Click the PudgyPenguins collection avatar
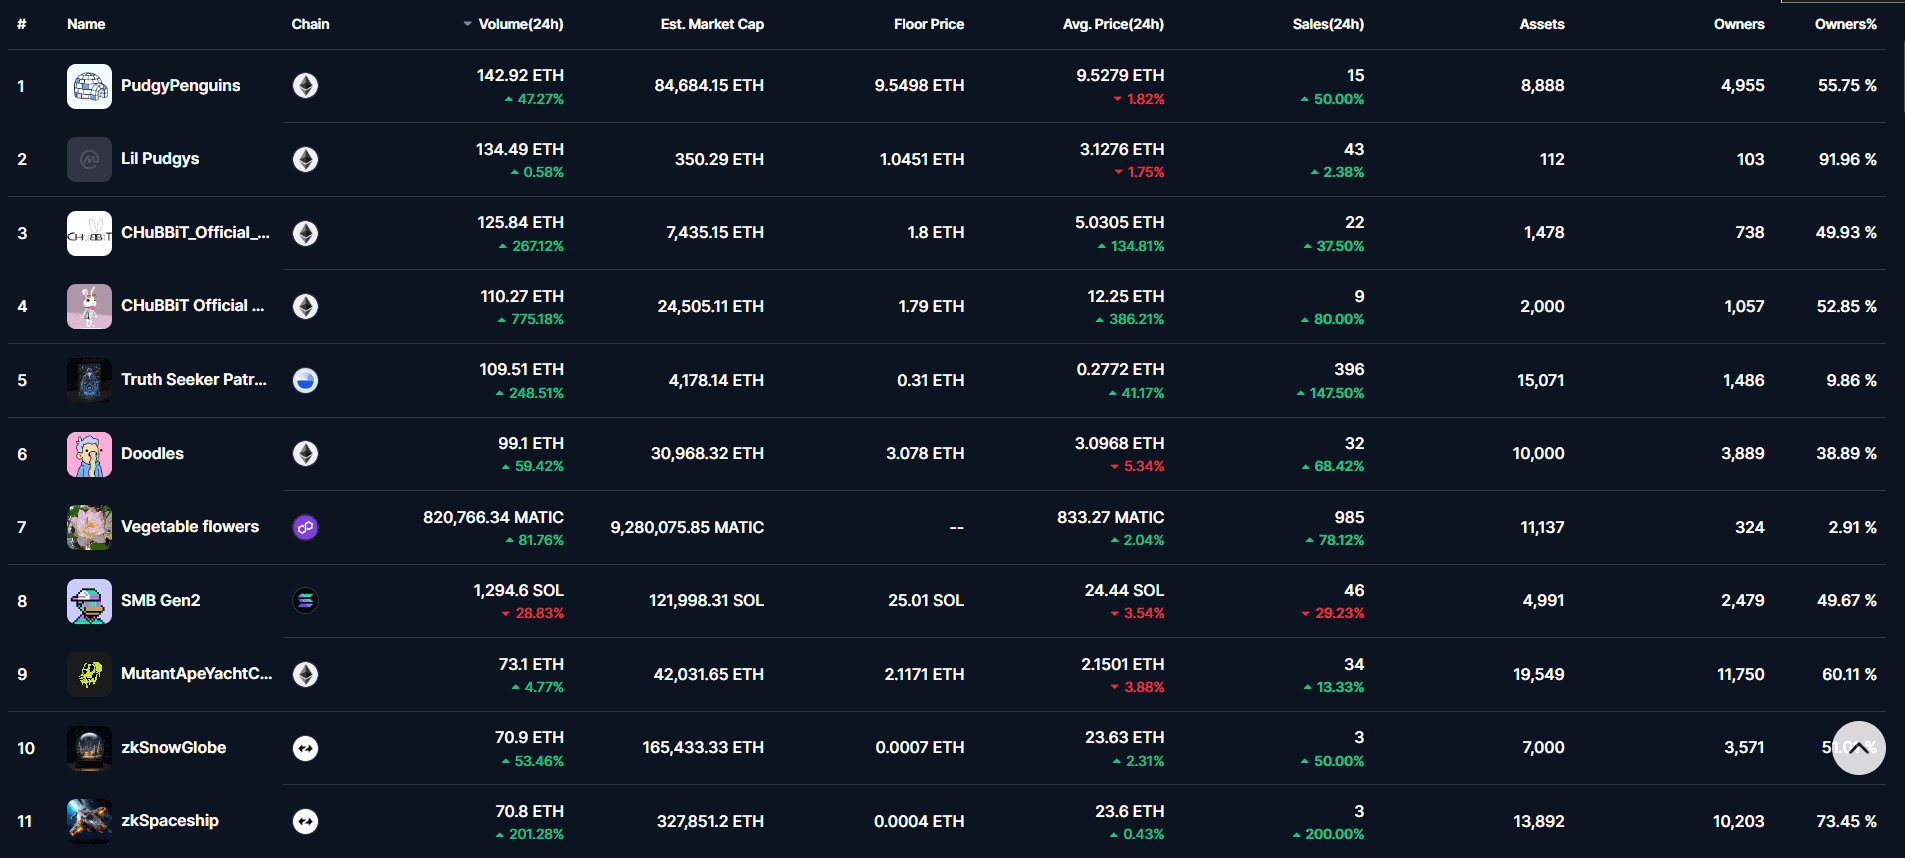The width and height of the screenshot is (1905, 858). click(89, 86)
